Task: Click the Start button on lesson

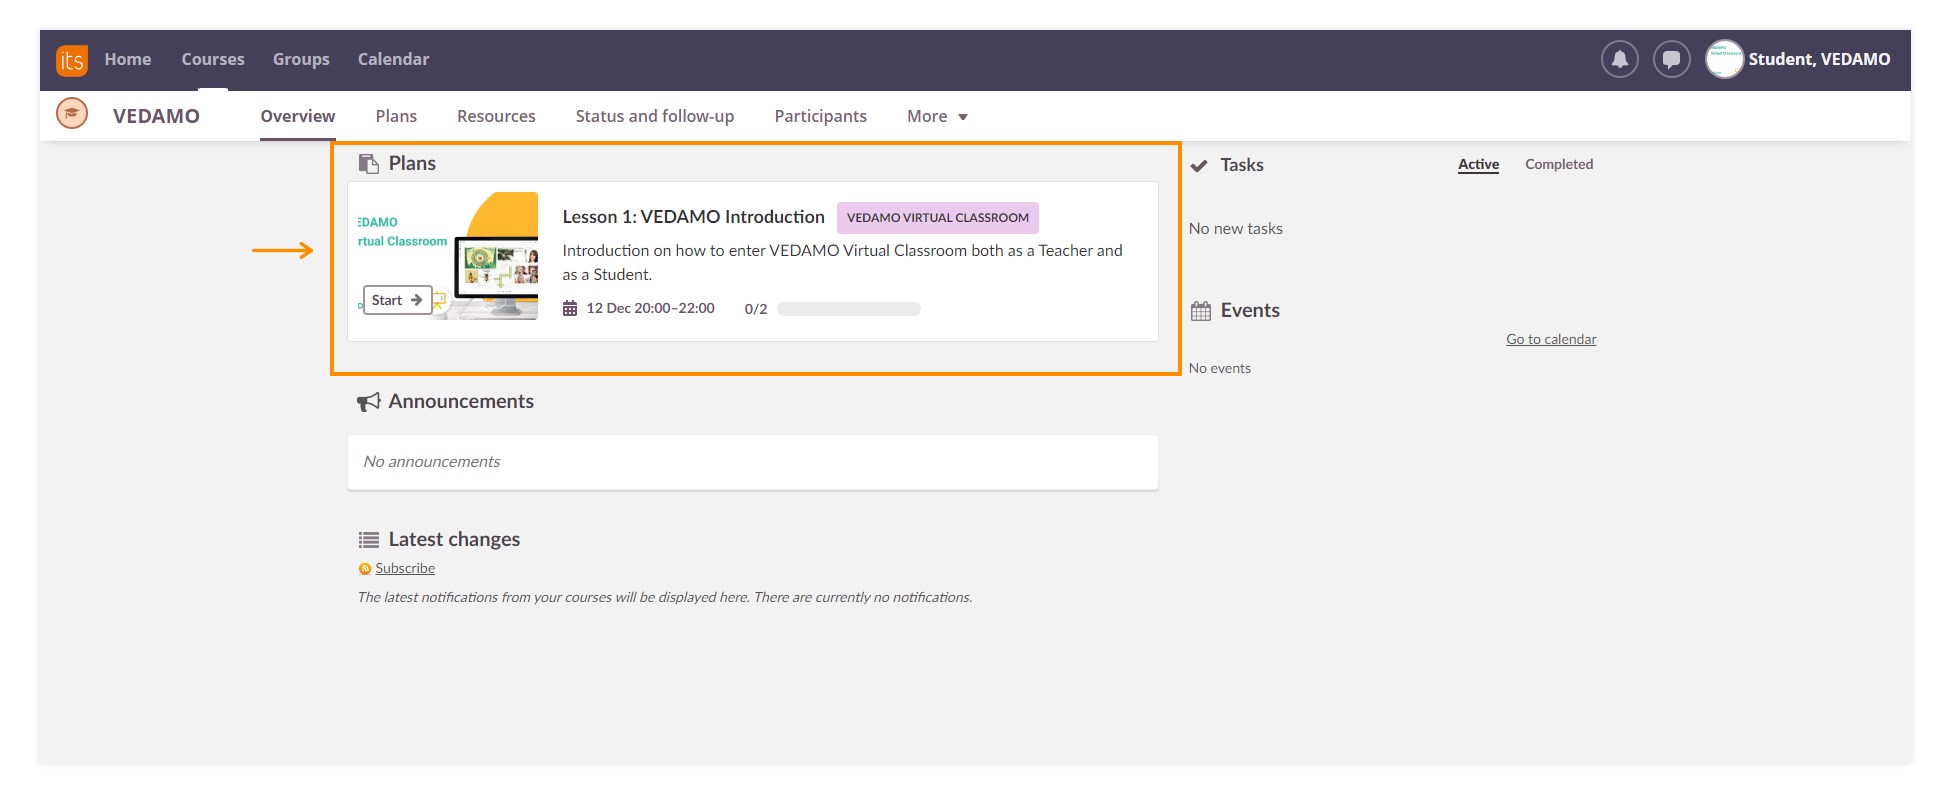Action: point(397,300)
